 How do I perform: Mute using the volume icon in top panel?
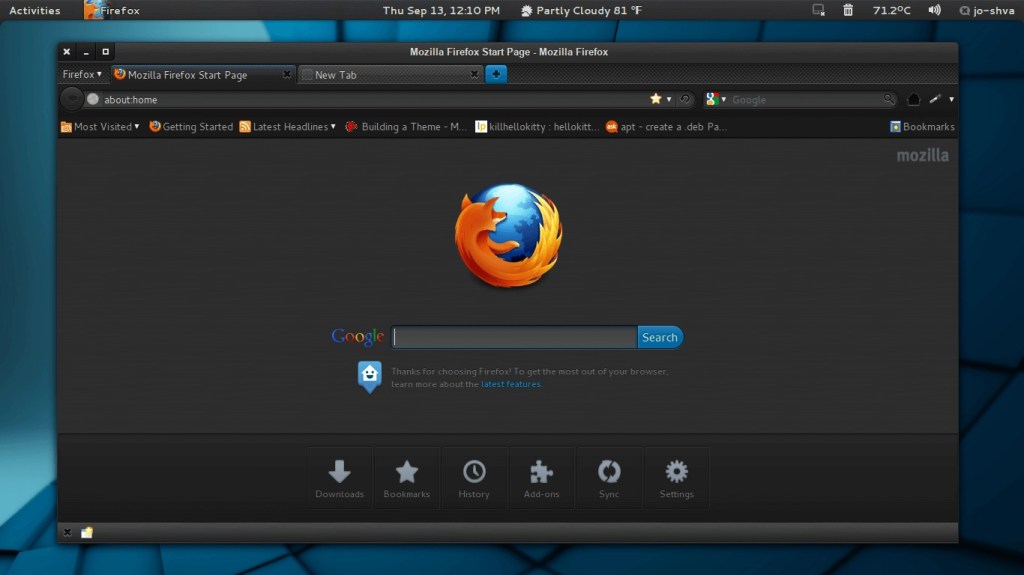[934, 10]
